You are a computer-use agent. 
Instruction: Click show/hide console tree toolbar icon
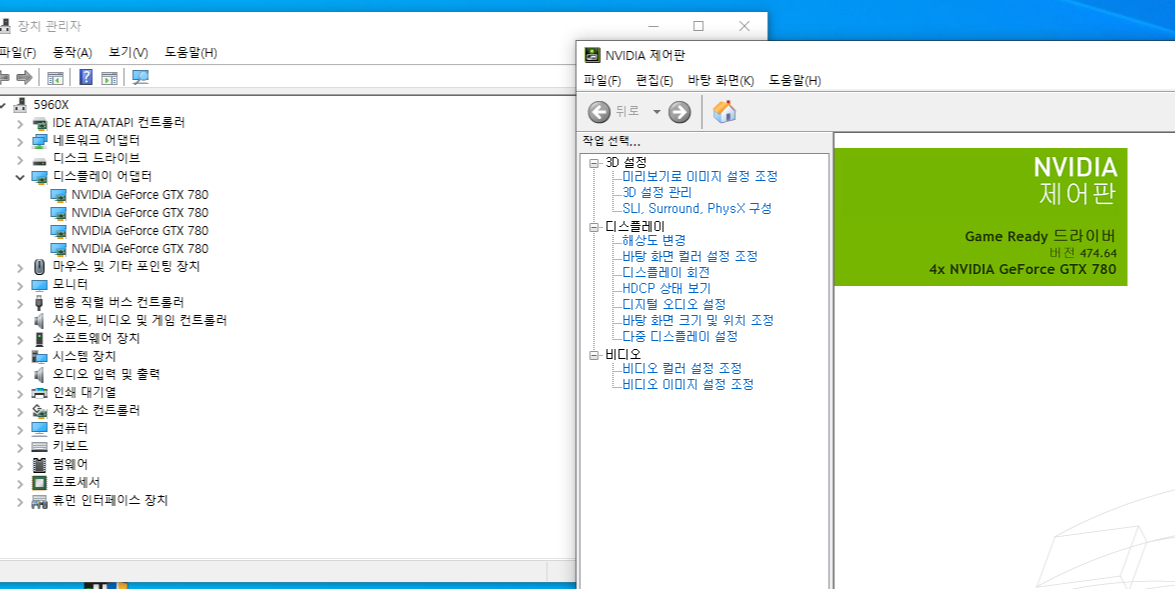pos(55,77)
